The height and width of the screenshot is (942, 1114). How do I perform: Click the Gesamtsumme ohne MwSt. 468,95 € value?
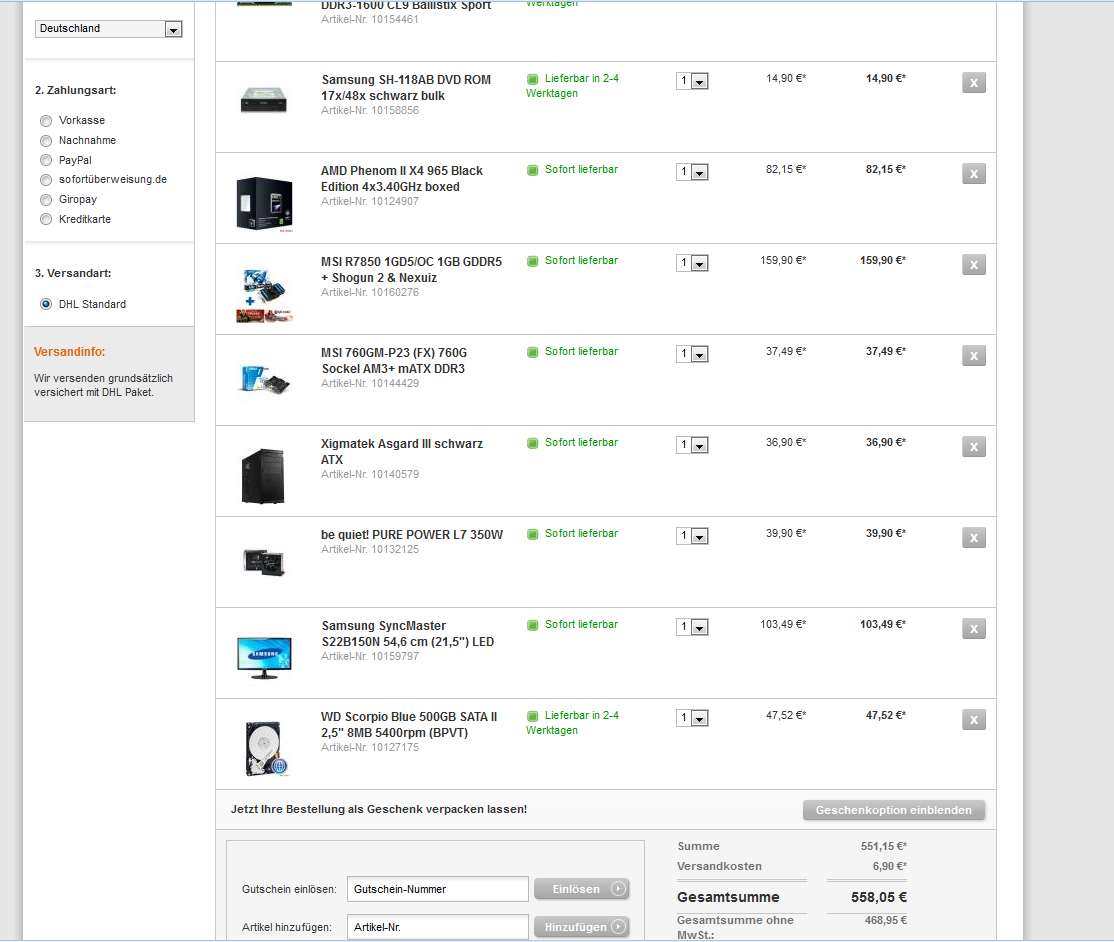(x=886, y=920)
